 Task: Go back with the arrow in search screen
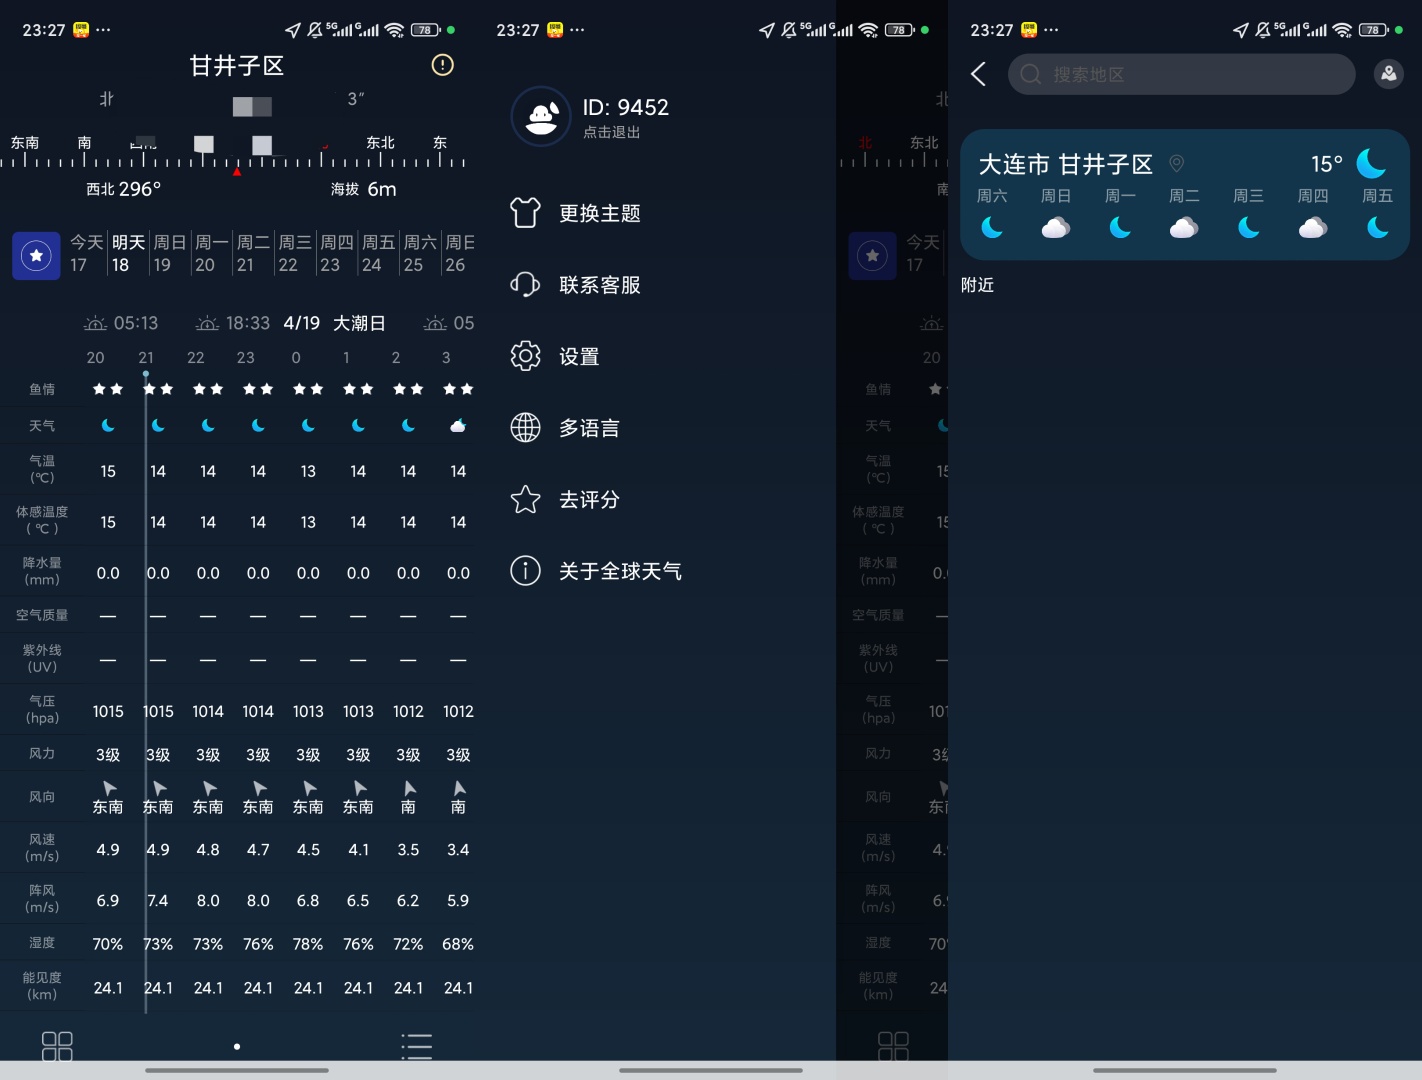979,74
